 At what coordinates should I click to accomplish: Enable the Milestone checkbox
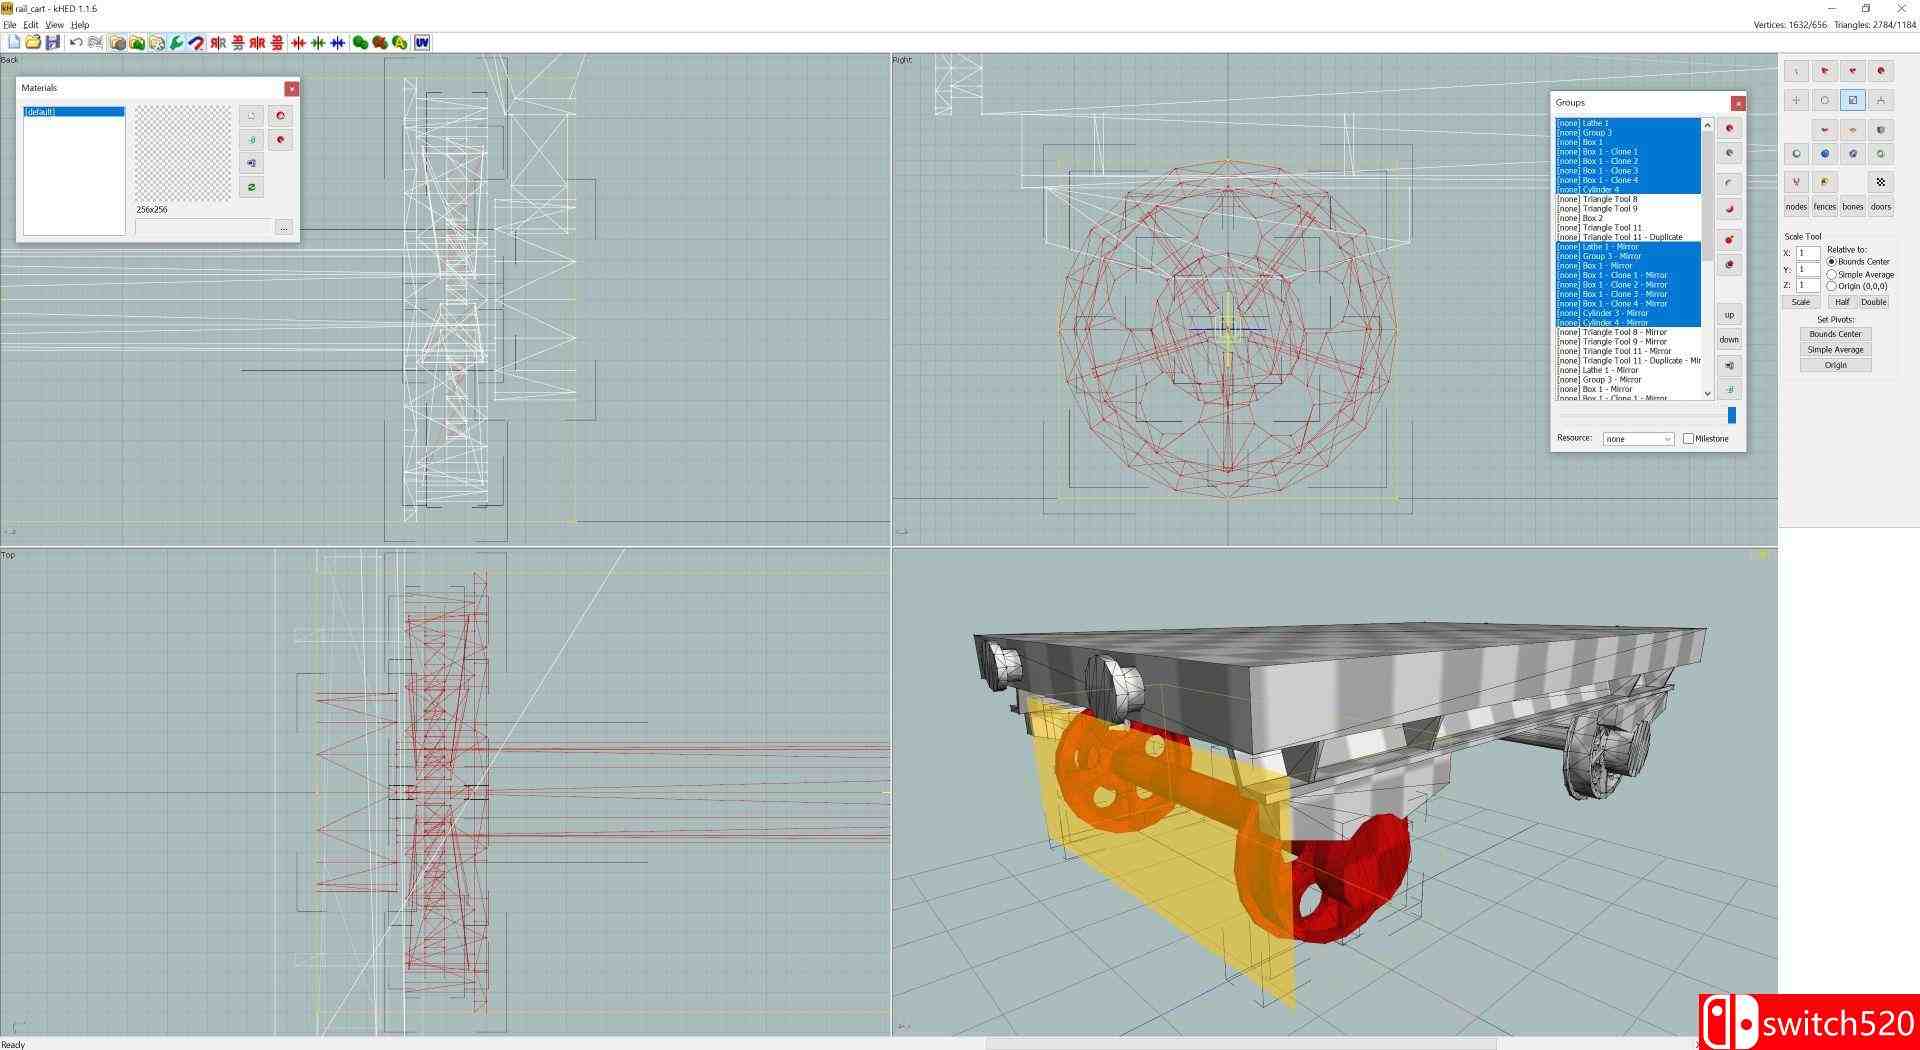[1688, 439]
